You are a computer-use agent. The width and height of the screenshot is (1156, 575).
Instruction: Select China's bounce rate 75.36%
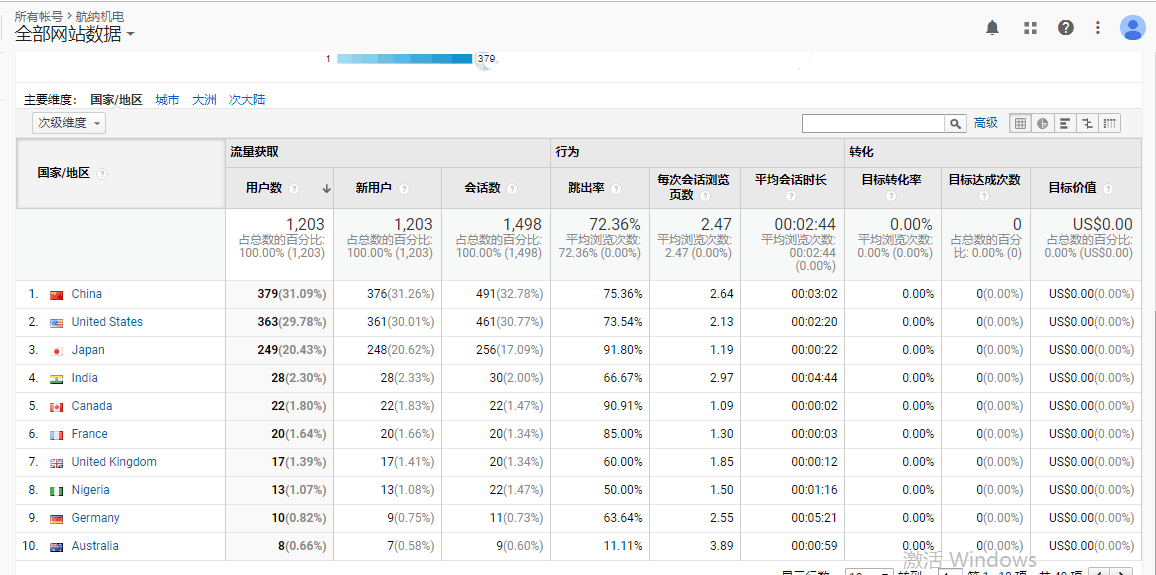click(623, 294)
